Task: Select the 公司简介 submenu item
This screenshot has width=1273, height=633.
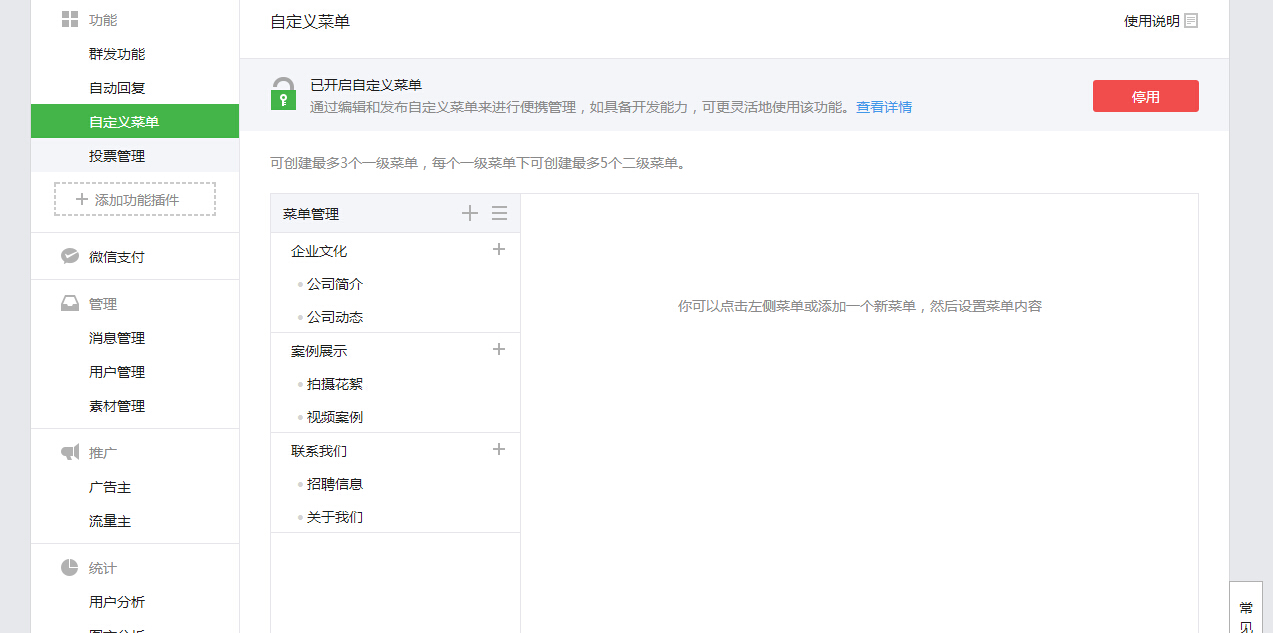Action: [x=335, y=283]
